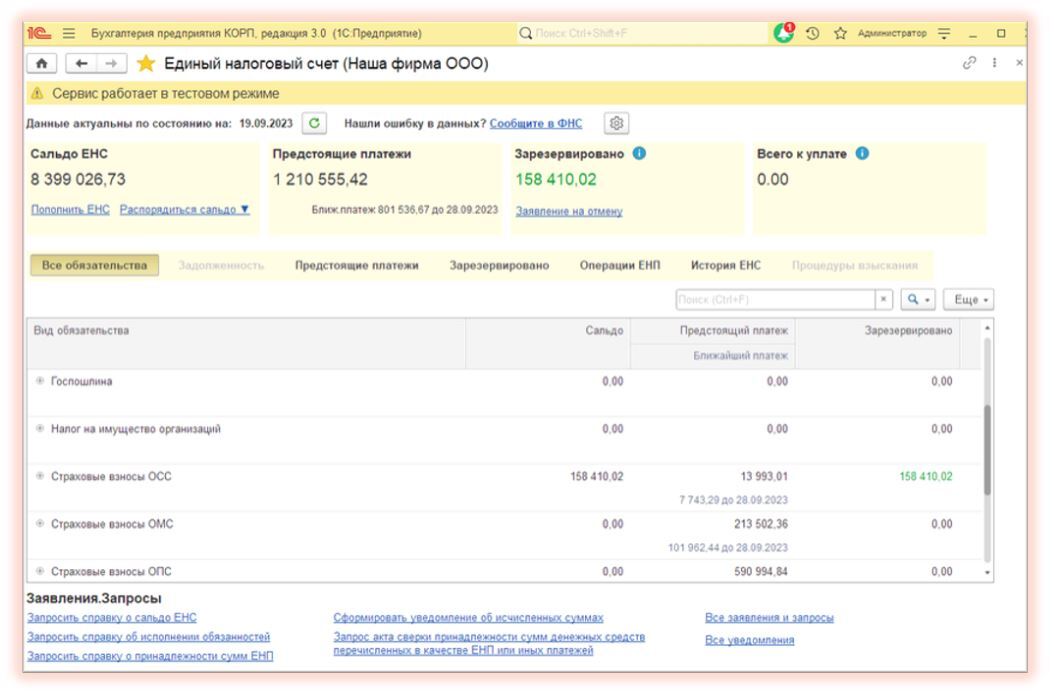Open the history clock icon
The height and width of the screenshot is (698, 1054).
pyautogui.click(x=813, y=33)
